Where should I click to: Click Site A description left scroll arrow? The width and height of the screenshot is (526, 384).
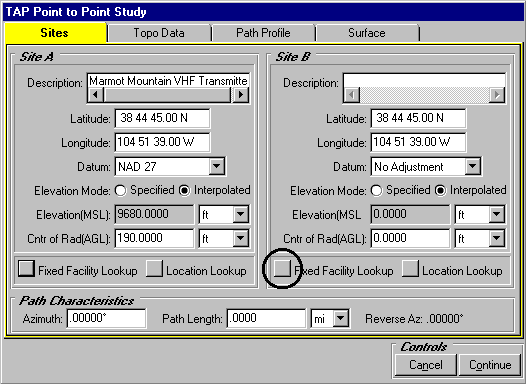pos(96,95)
